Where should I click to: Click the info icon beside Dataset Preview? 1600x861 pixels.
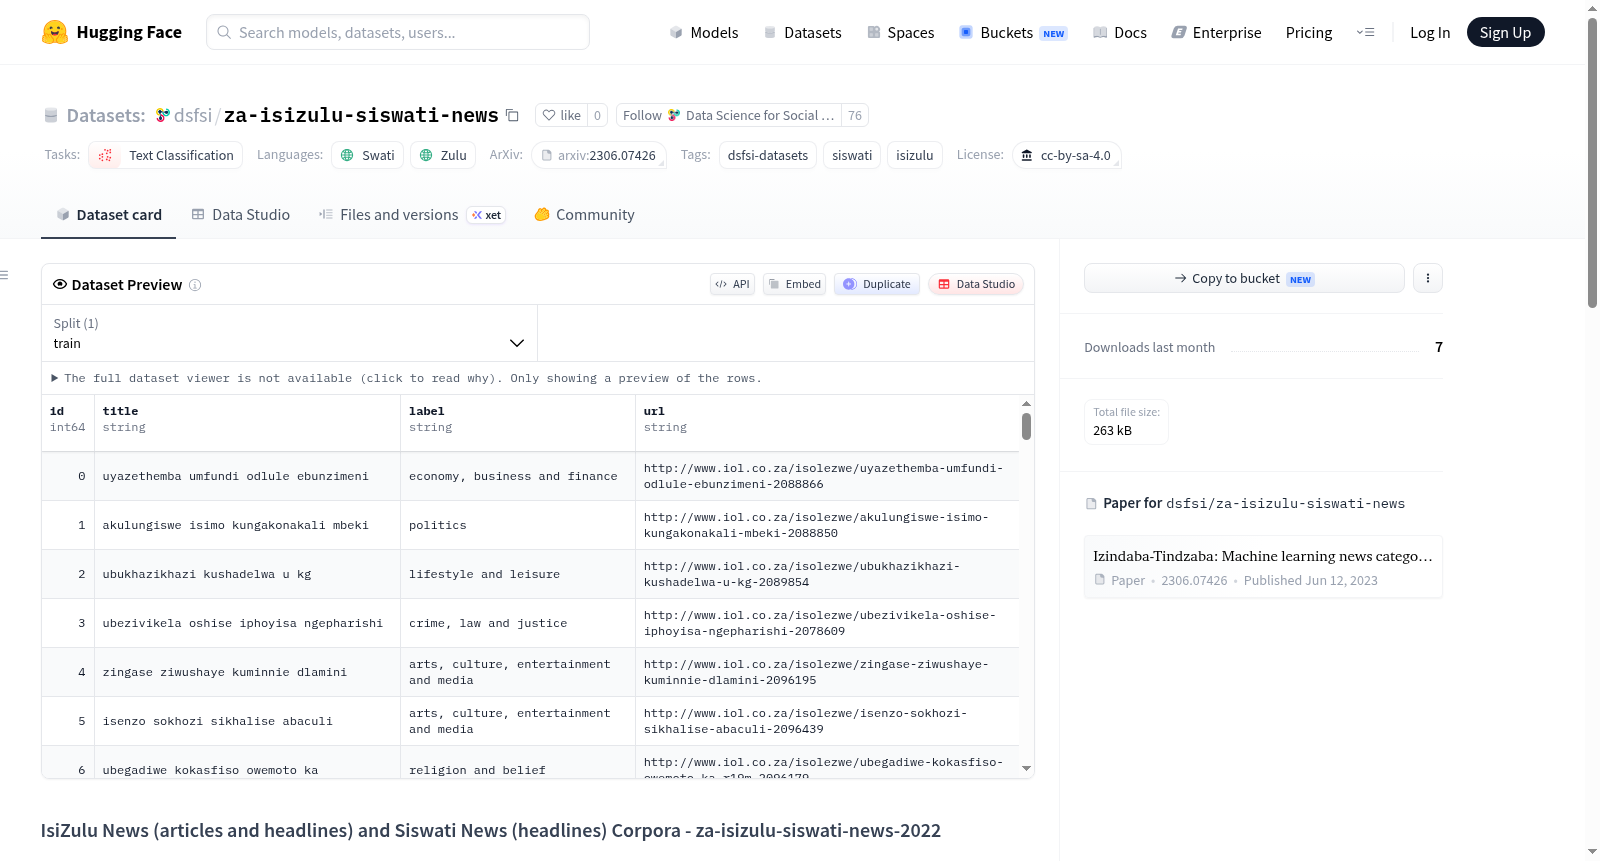195,285
